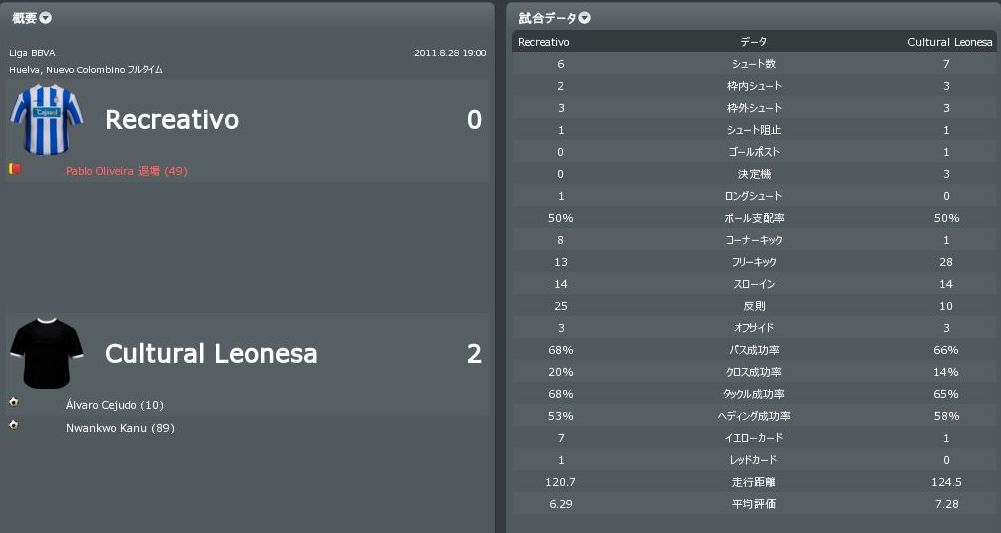
Task: Click the データ column header
Action: [x=753, y=42]
